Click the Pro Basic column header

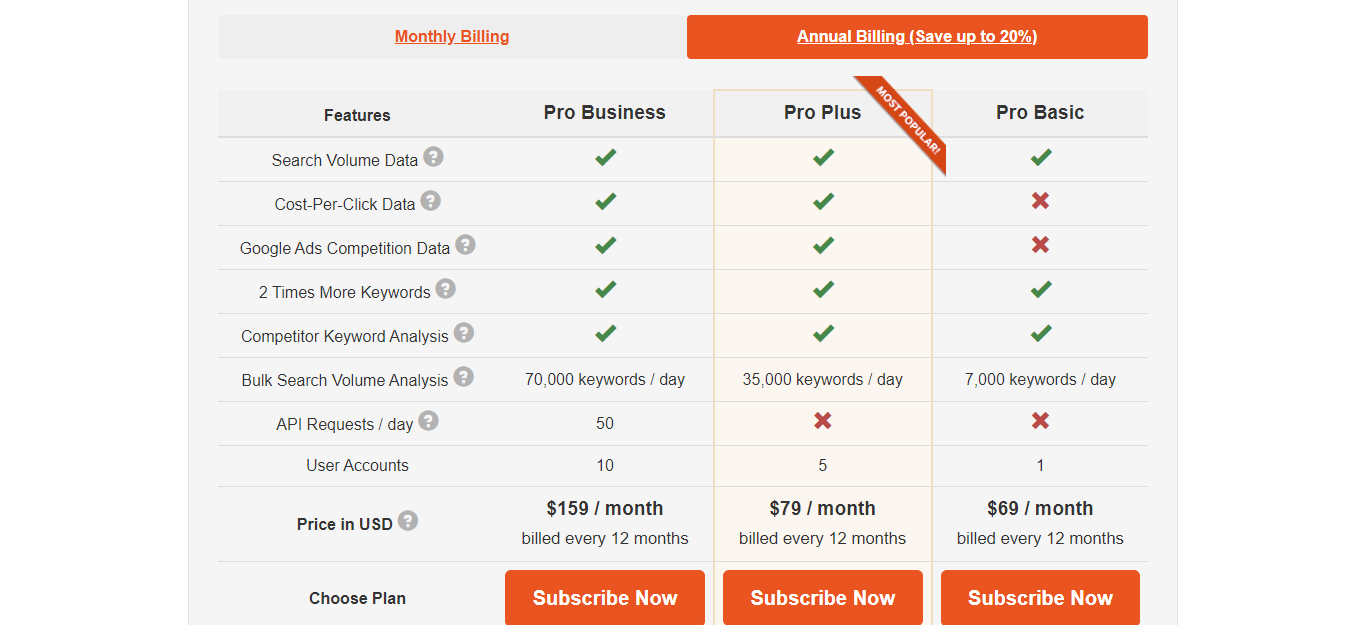1040,113
